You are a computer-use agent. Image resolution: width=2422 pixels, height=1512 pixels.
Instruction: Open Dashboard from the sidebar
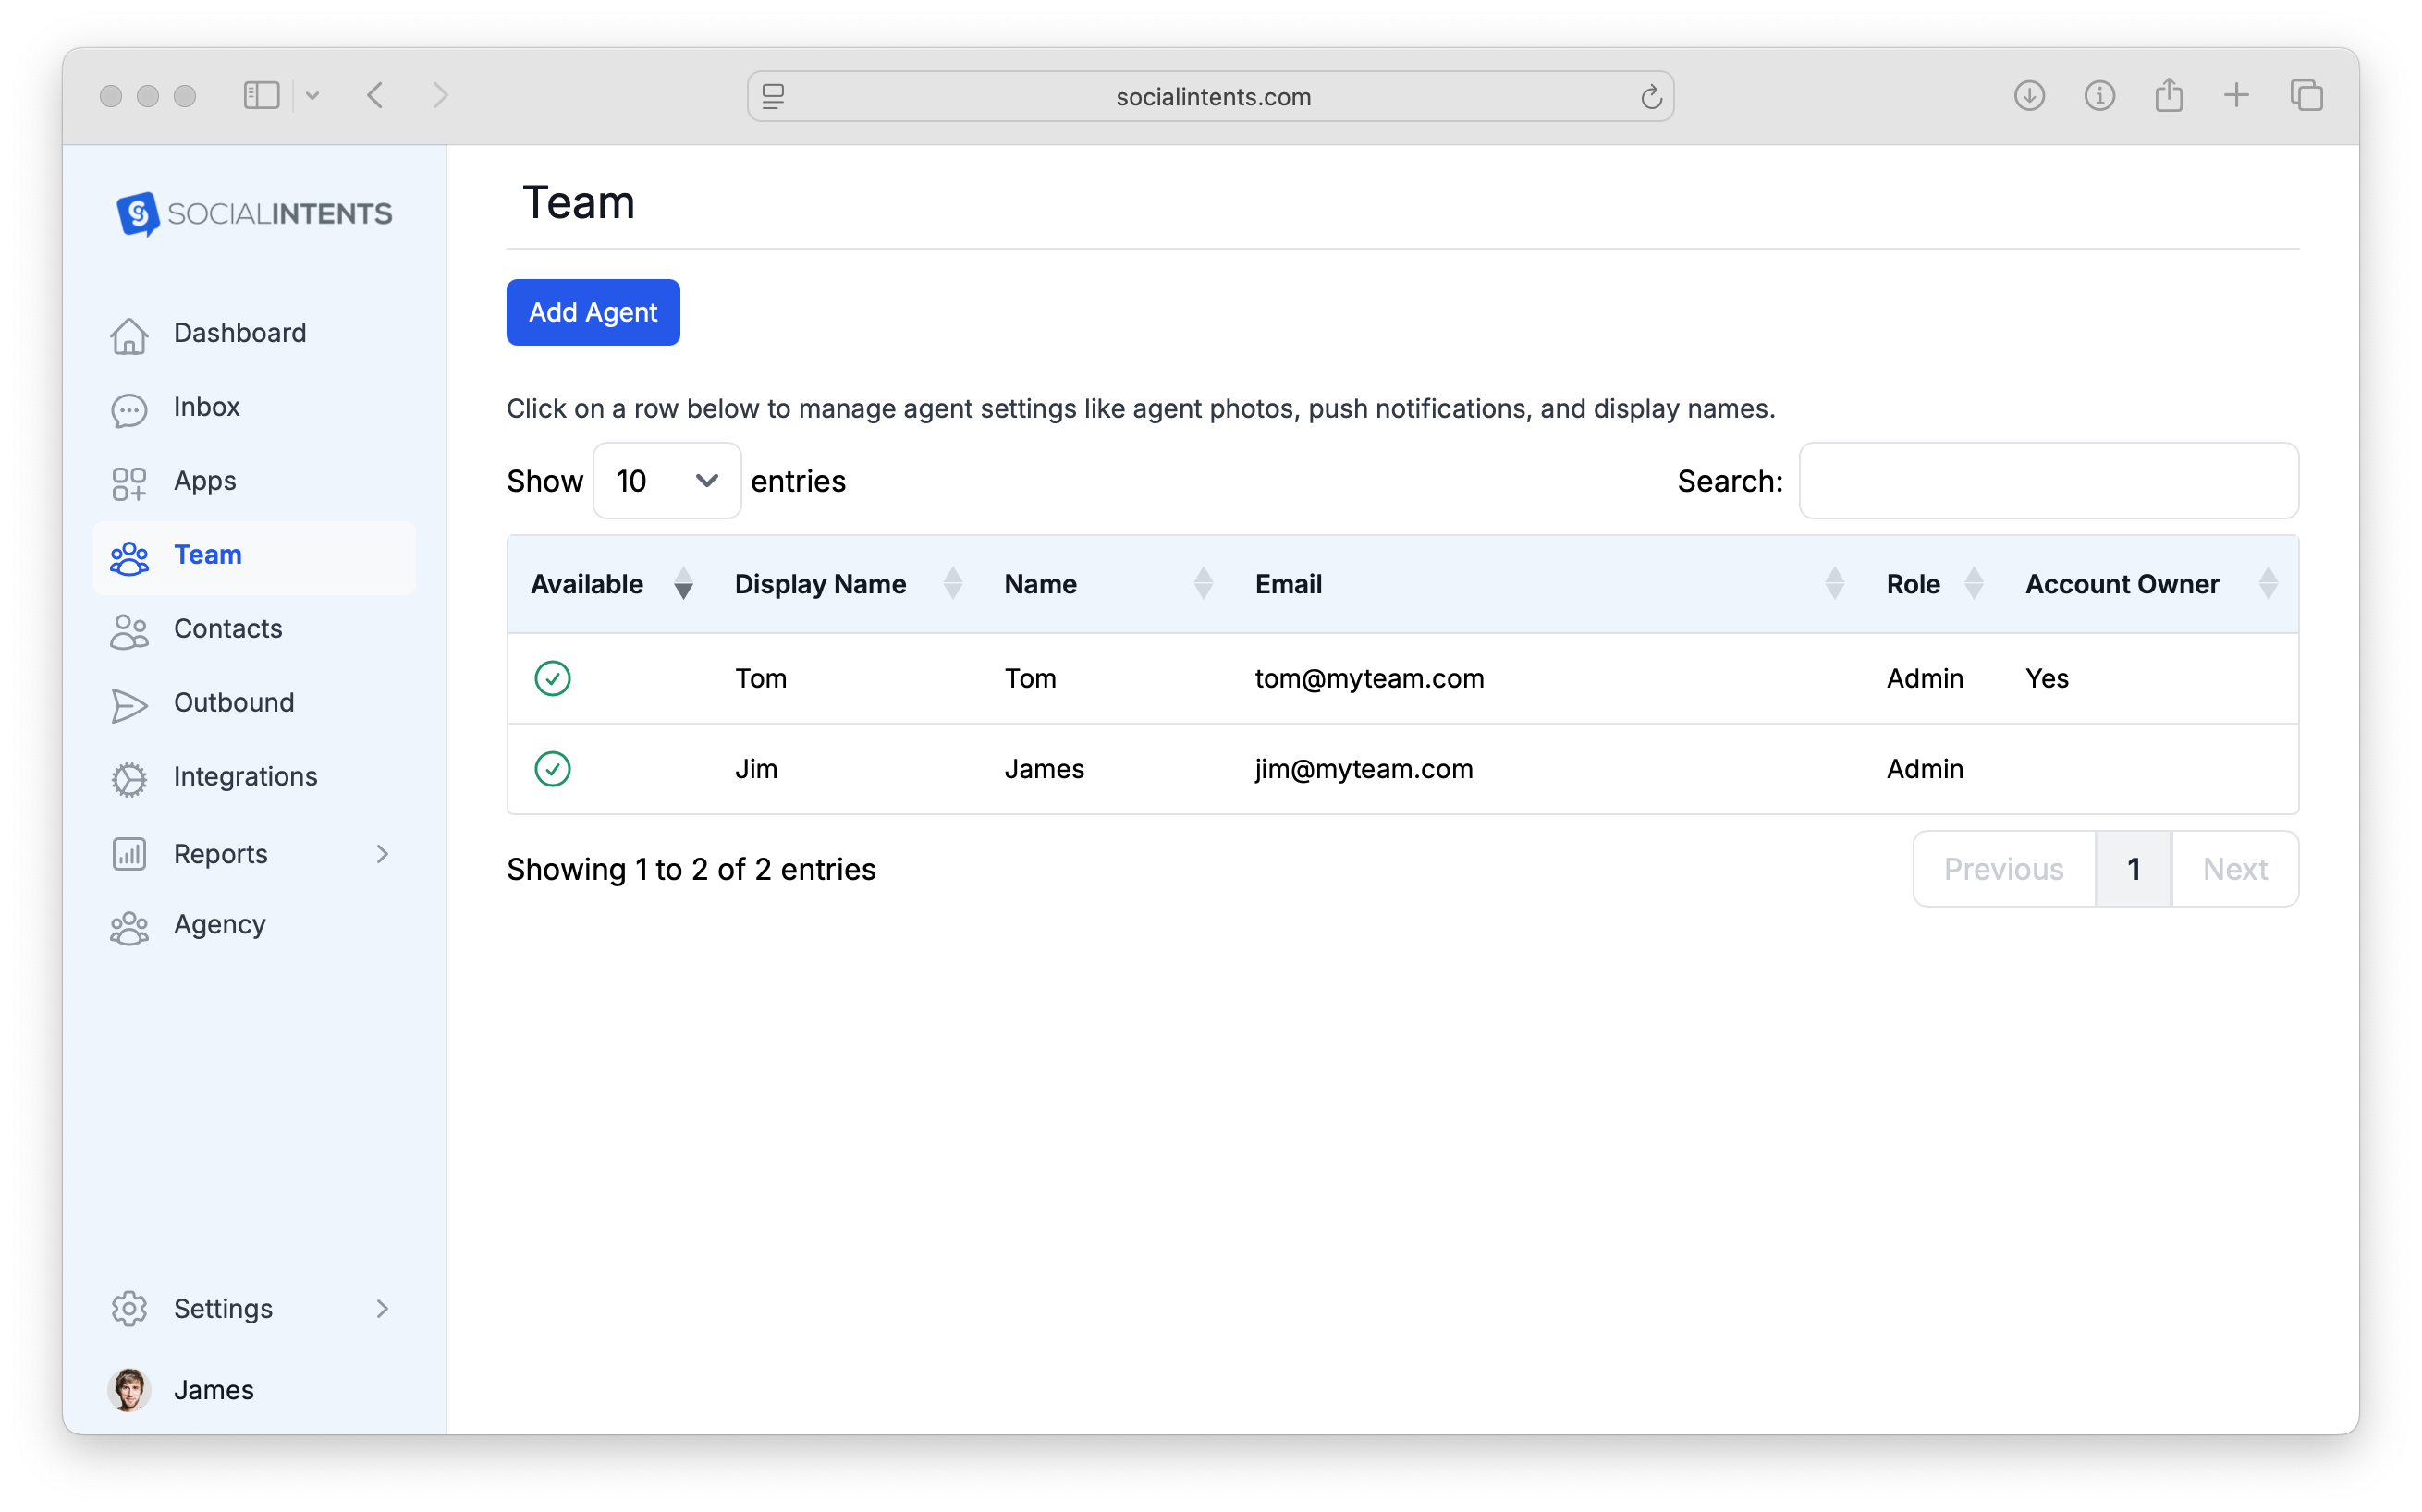tap(254, 334)
